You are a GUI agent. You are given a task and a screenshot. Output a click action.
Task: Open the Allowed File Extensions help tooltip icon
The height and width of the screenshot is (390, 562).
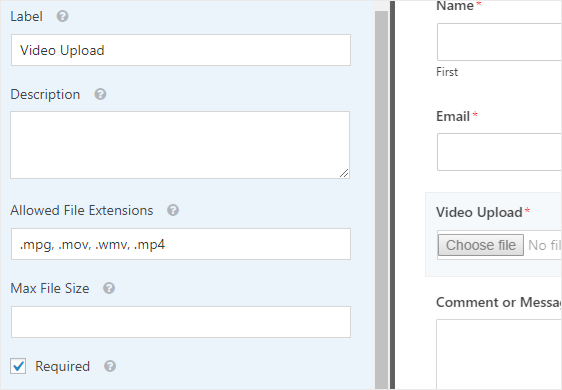(173, 210)
